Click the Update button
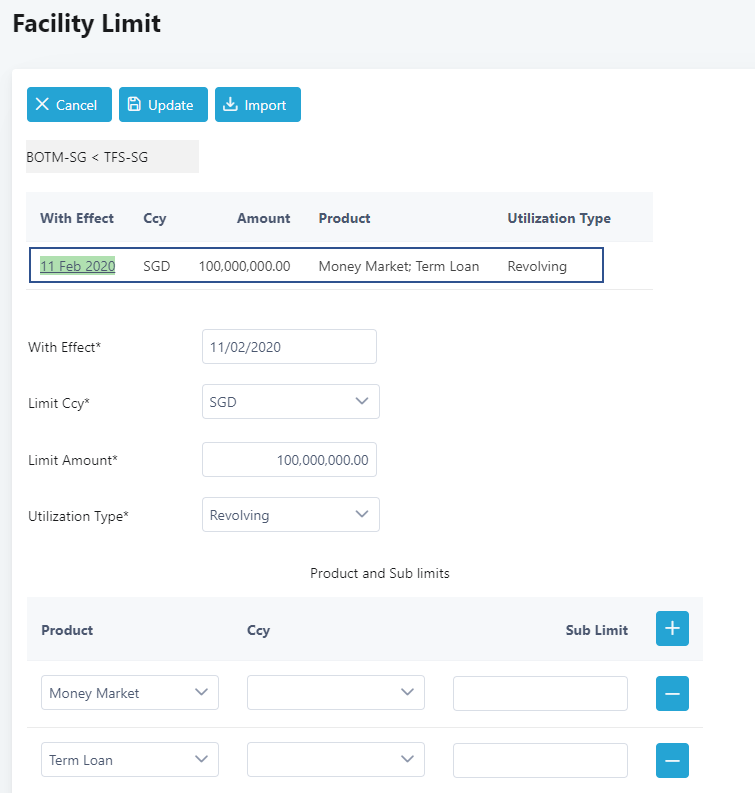Screen dimensions: 755x793 tap(163, 105)
